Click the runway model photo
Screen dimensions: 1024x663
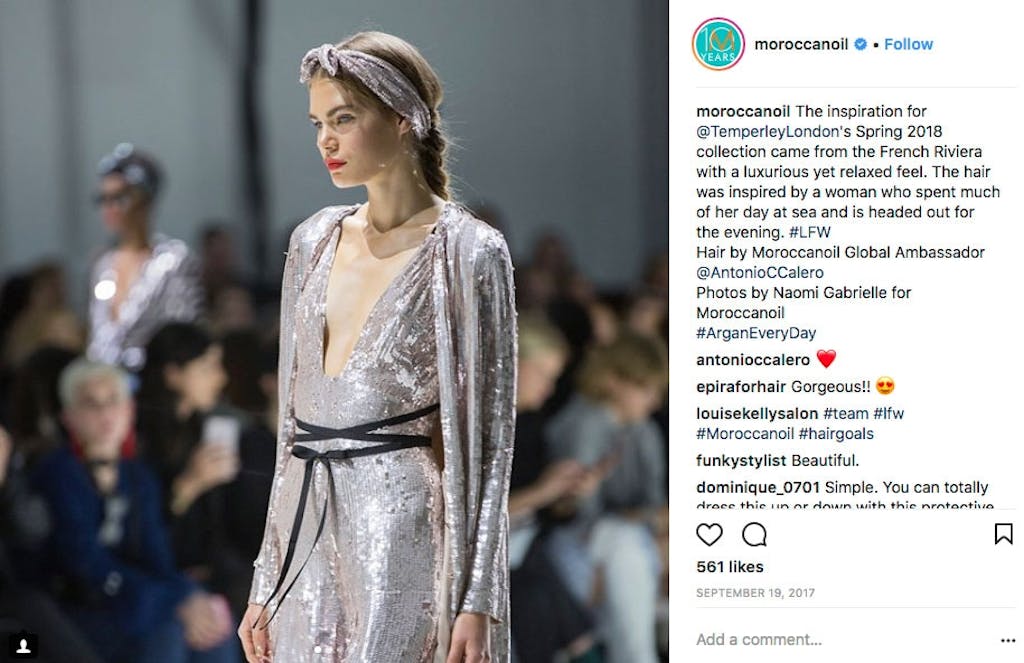pos(334,332)
